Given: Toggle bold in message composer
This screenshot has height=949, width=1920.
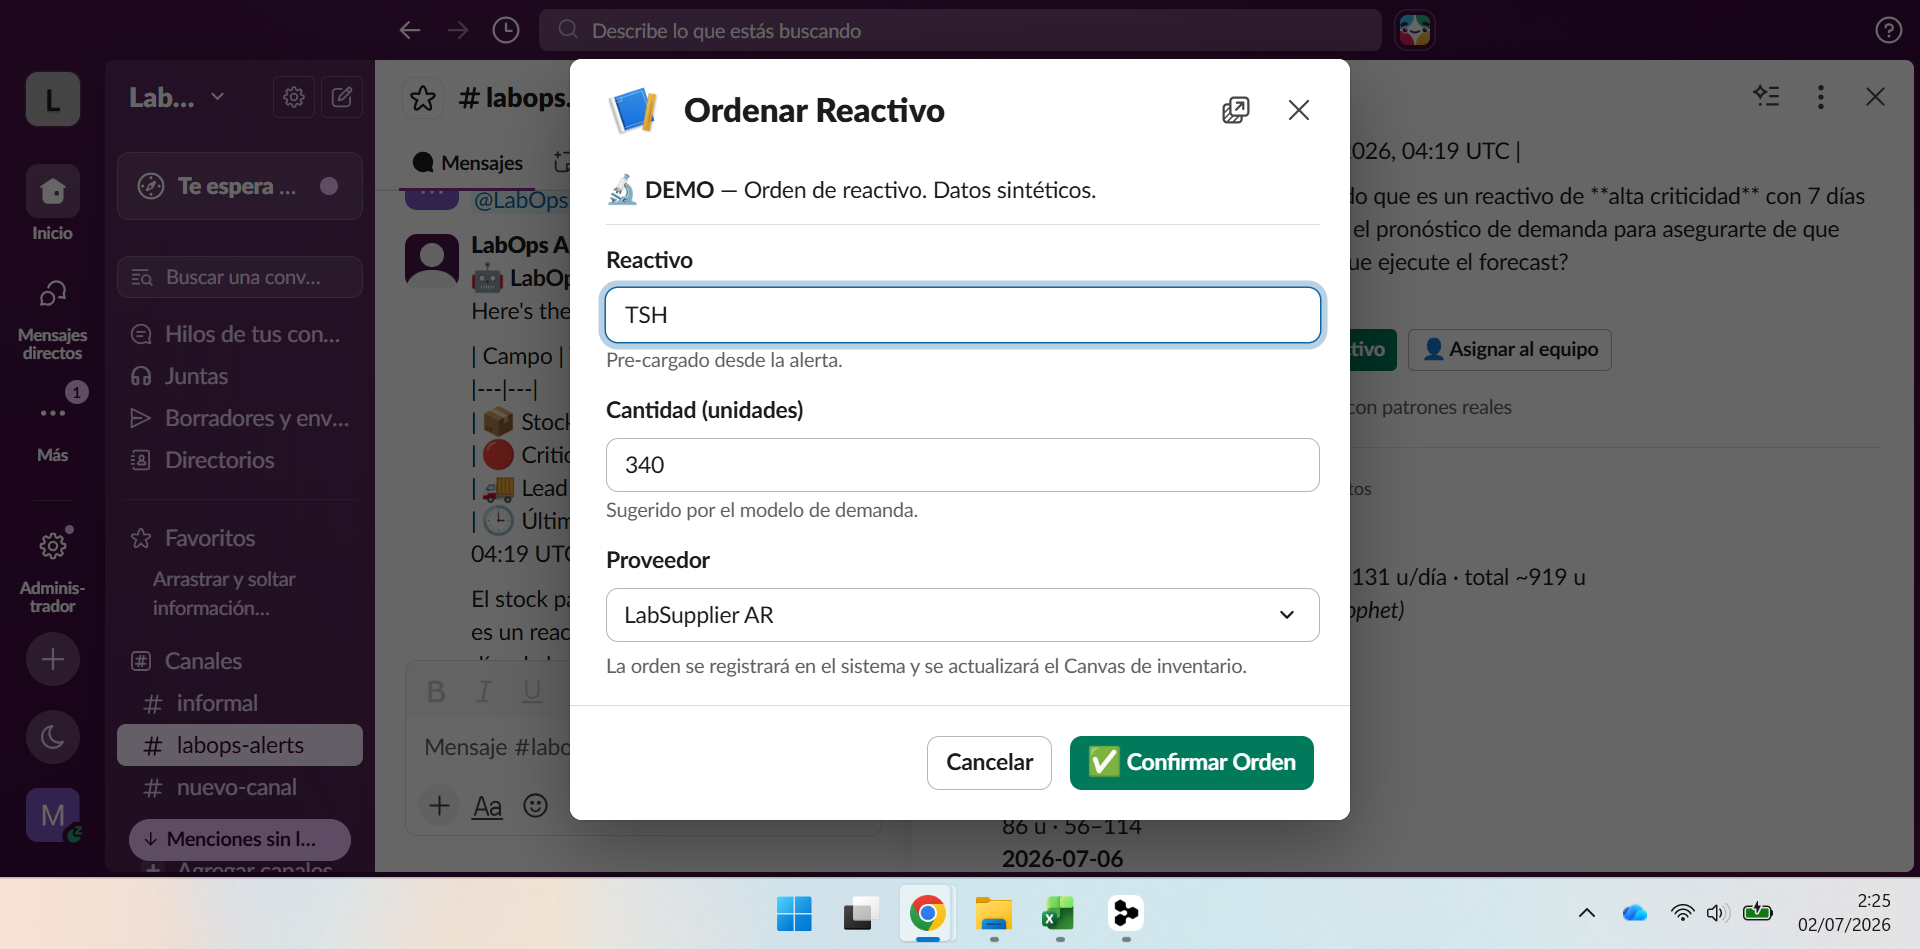Looking at the screenshot, I should pos(436,691).
